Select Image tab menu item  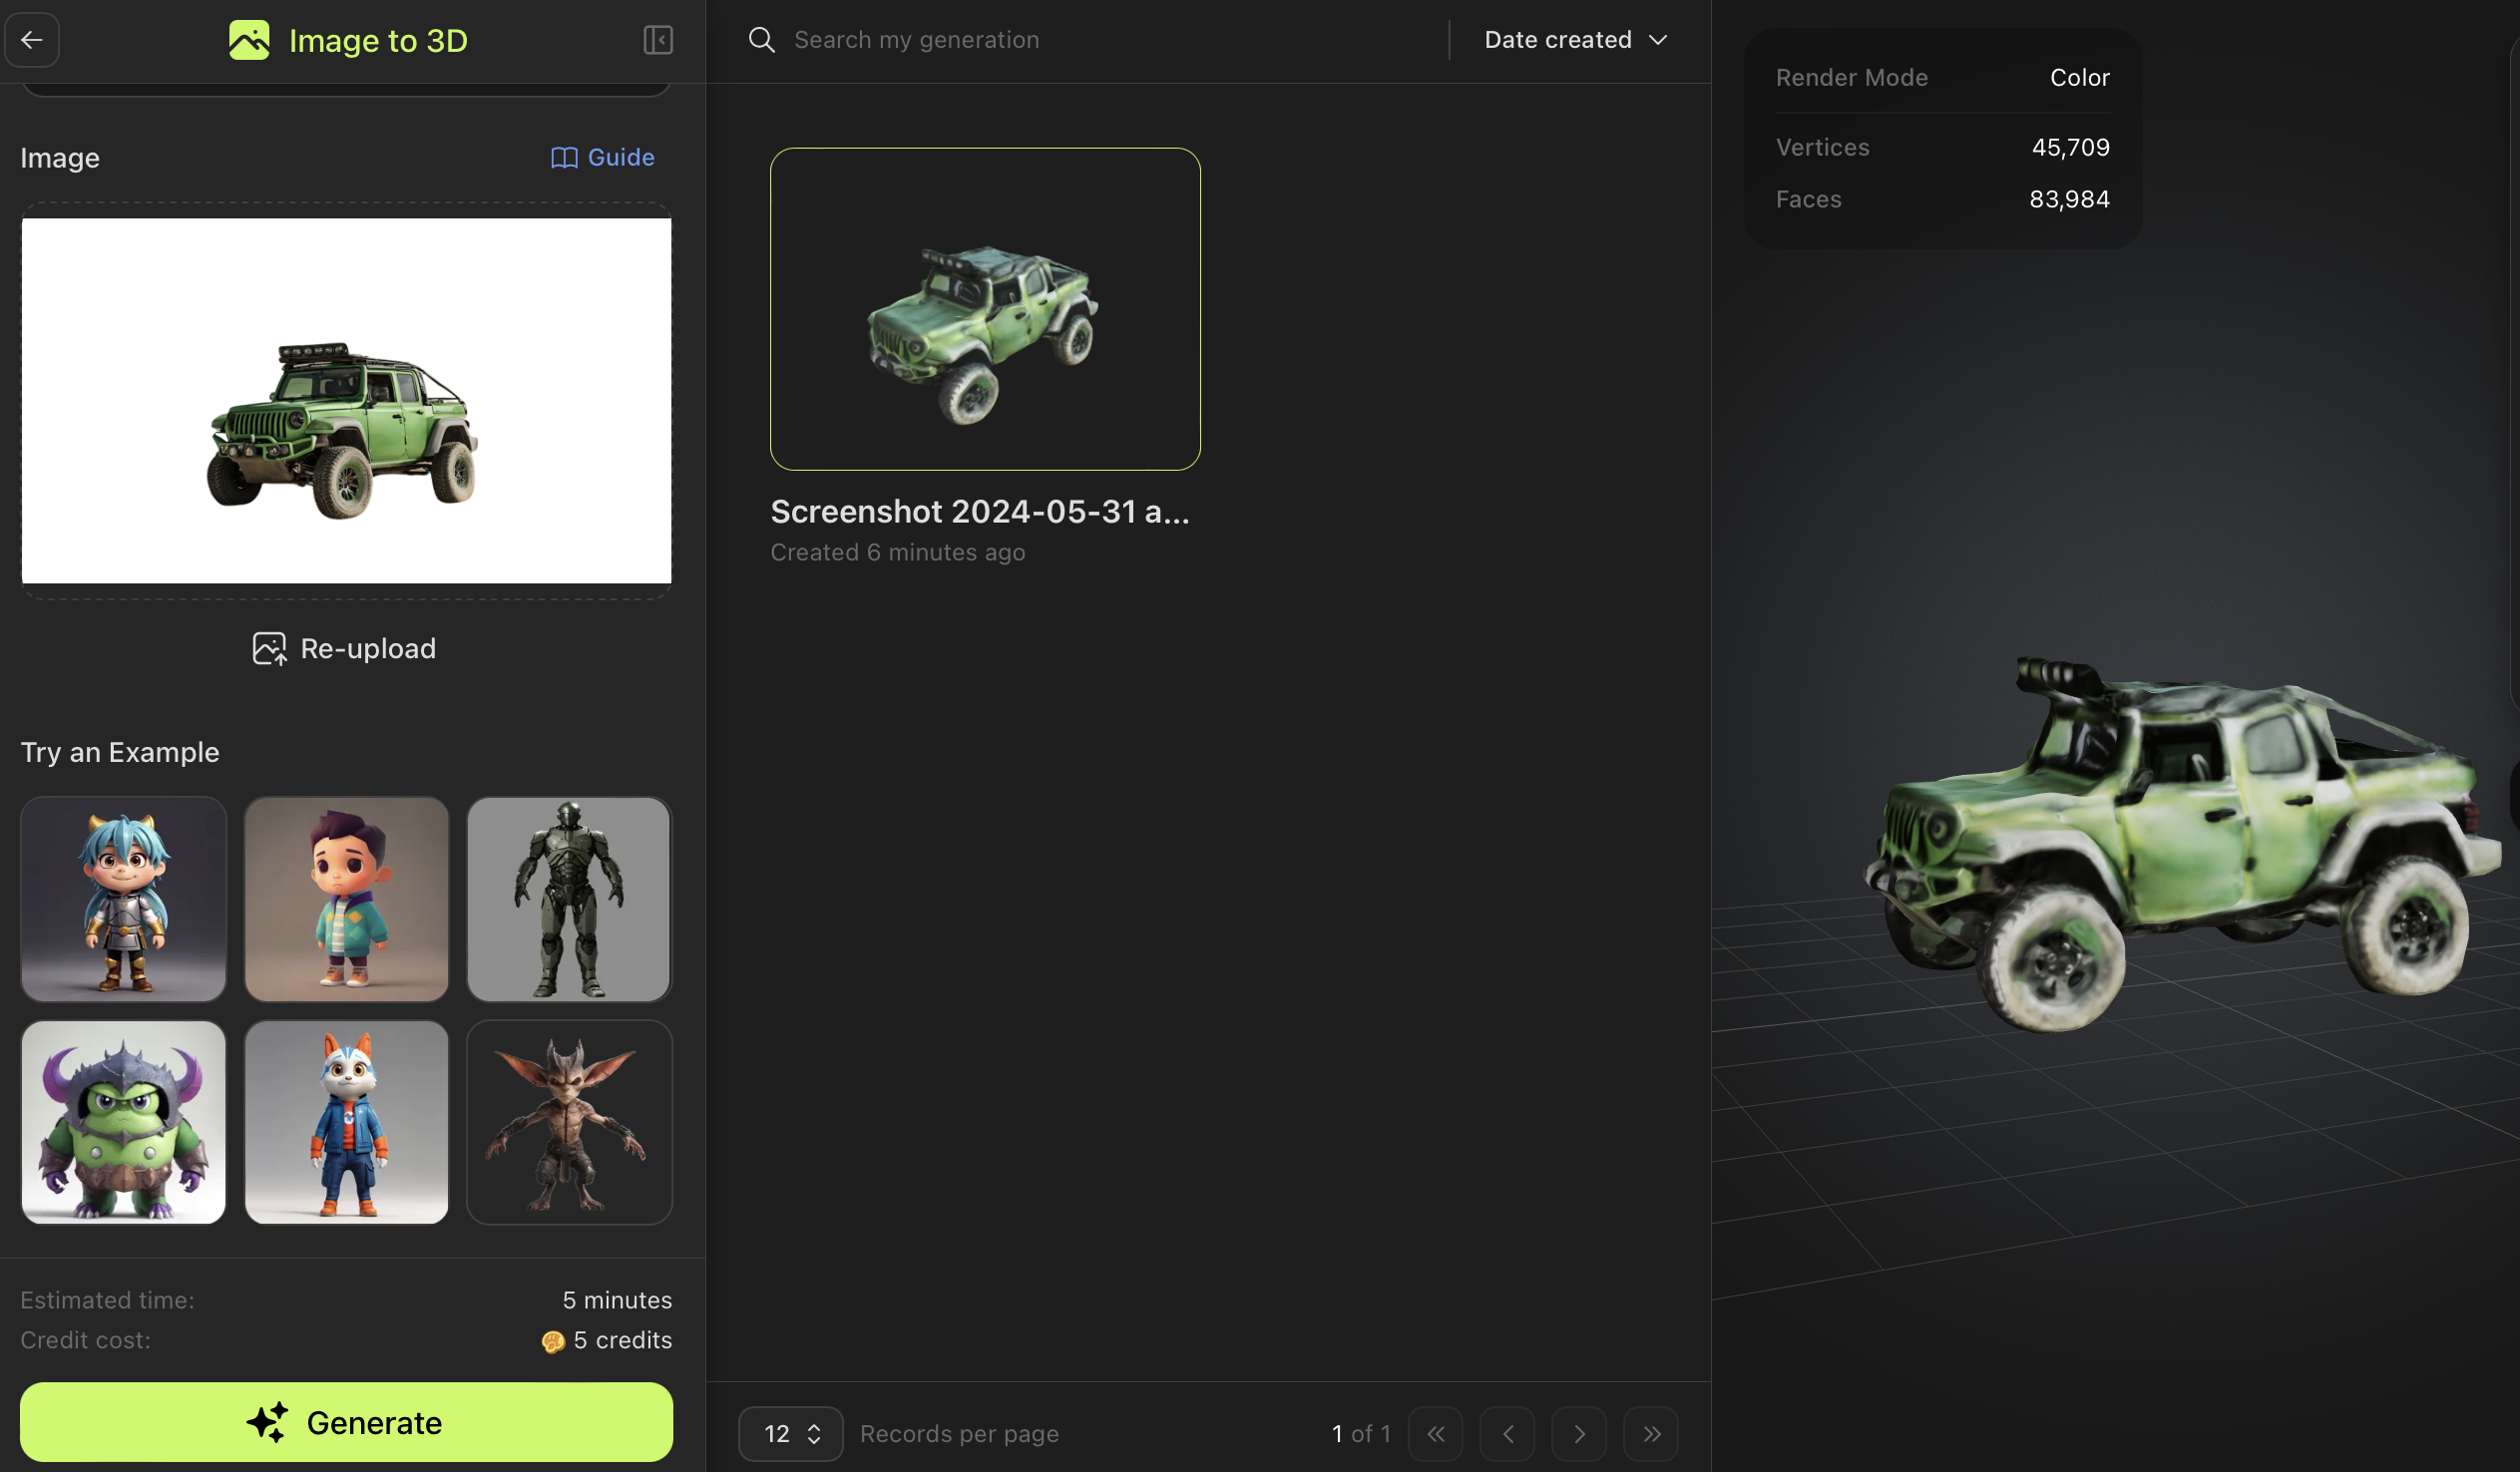[x=58, y=156]
